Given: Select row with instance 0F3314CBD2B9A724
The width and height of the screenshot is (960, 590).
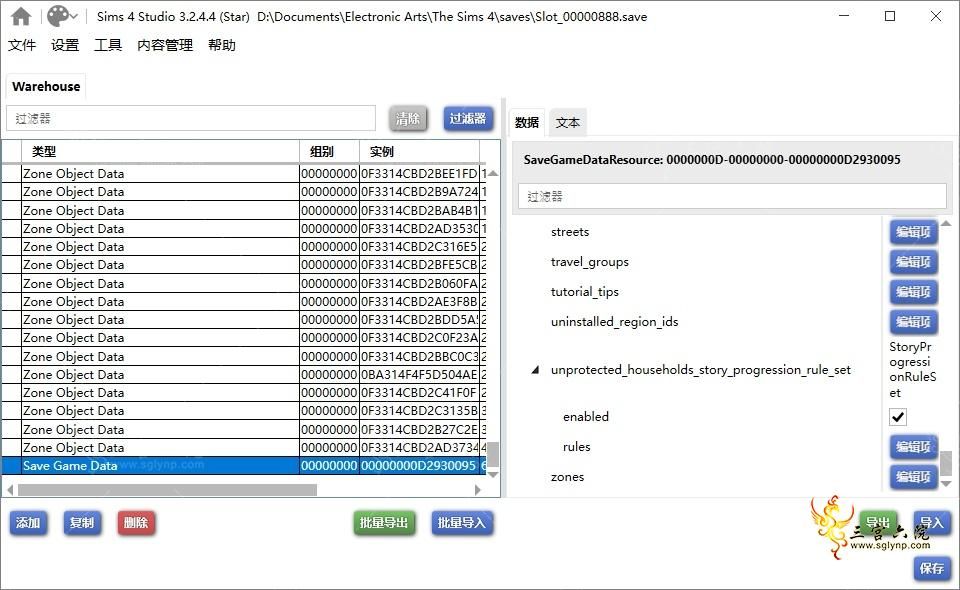Looking at the screenshot, I should 244,192.
